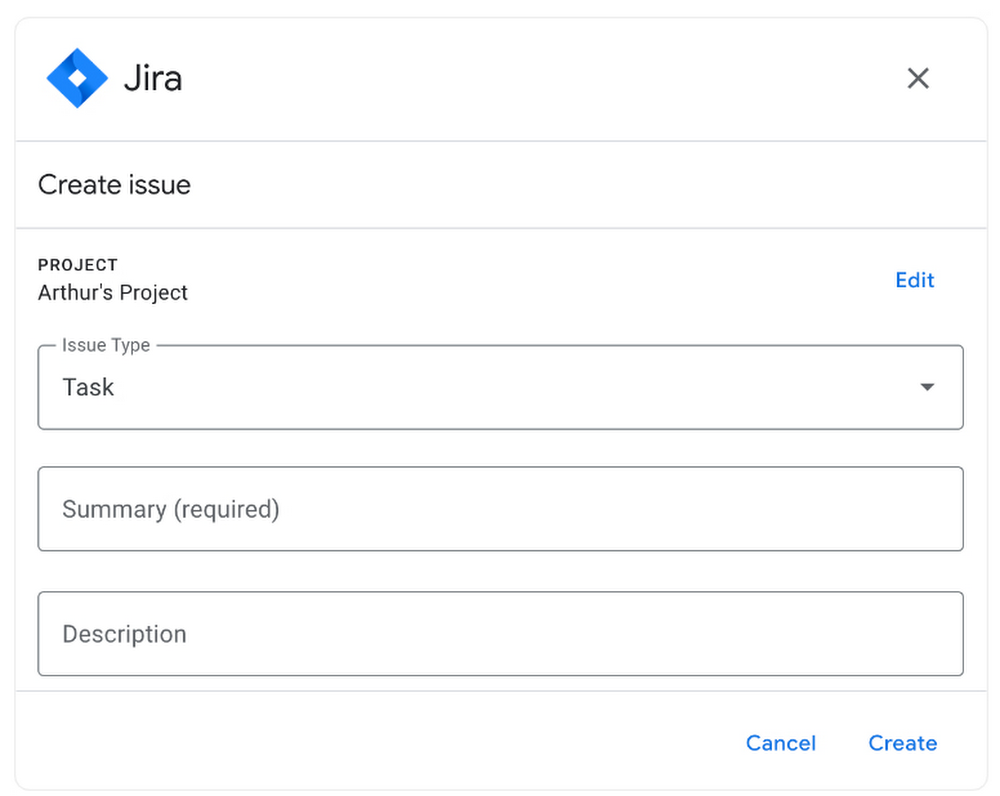Click the X to close the dialog
This screenshot has width=1000, height=796.
tap(918, 77)
